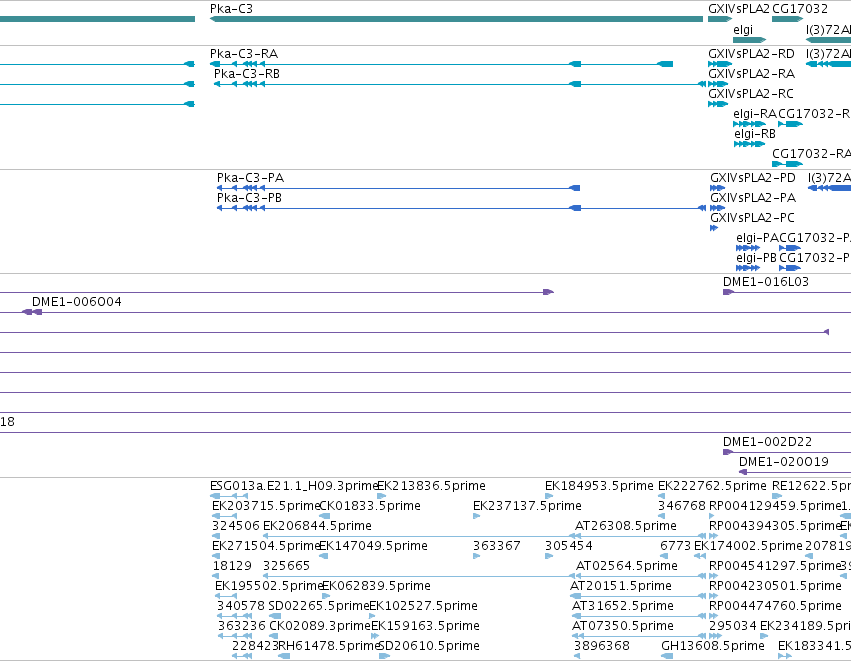
Task: Select the Pka-C3 gene label
Action: [231, 9]
